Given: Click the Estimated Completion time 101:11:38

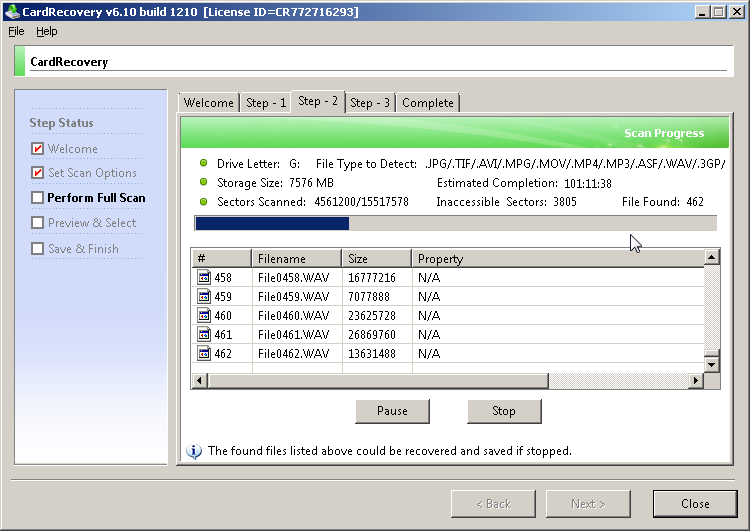Looking at the screenshot, I should point(588,183).
